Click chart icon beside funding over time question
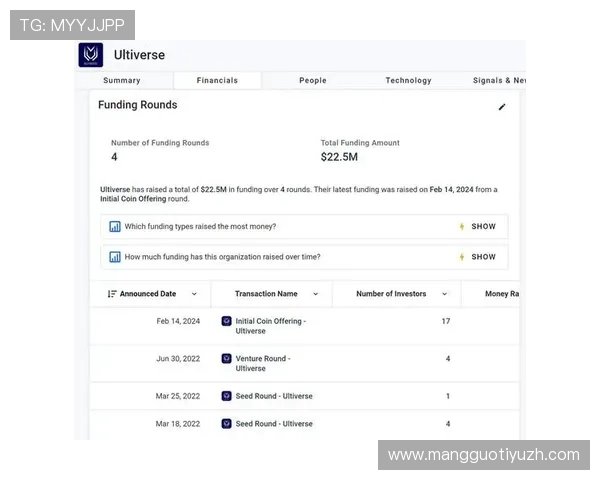Screen dimensions: 600x480 [x=115, y=257]
